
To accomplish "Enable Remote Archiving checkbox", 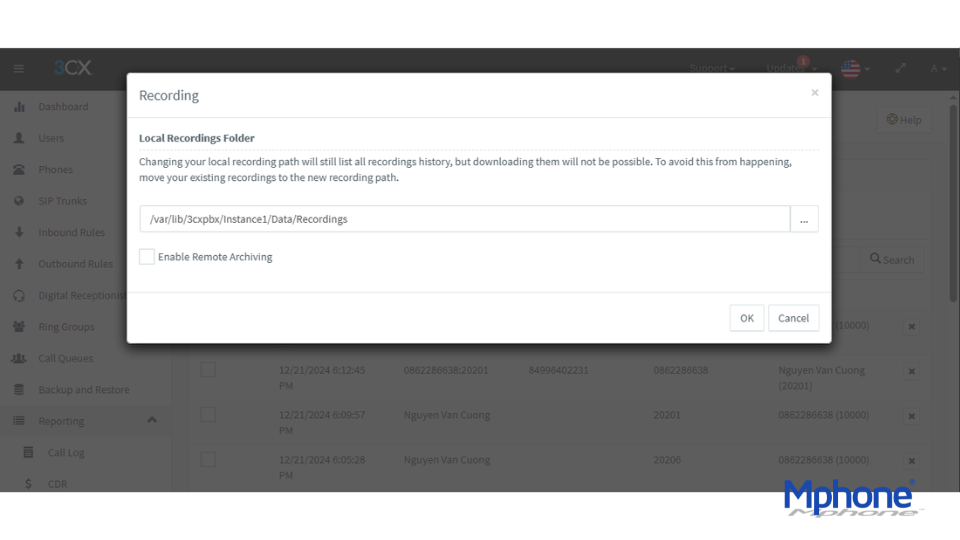I will tap(147, 257).
